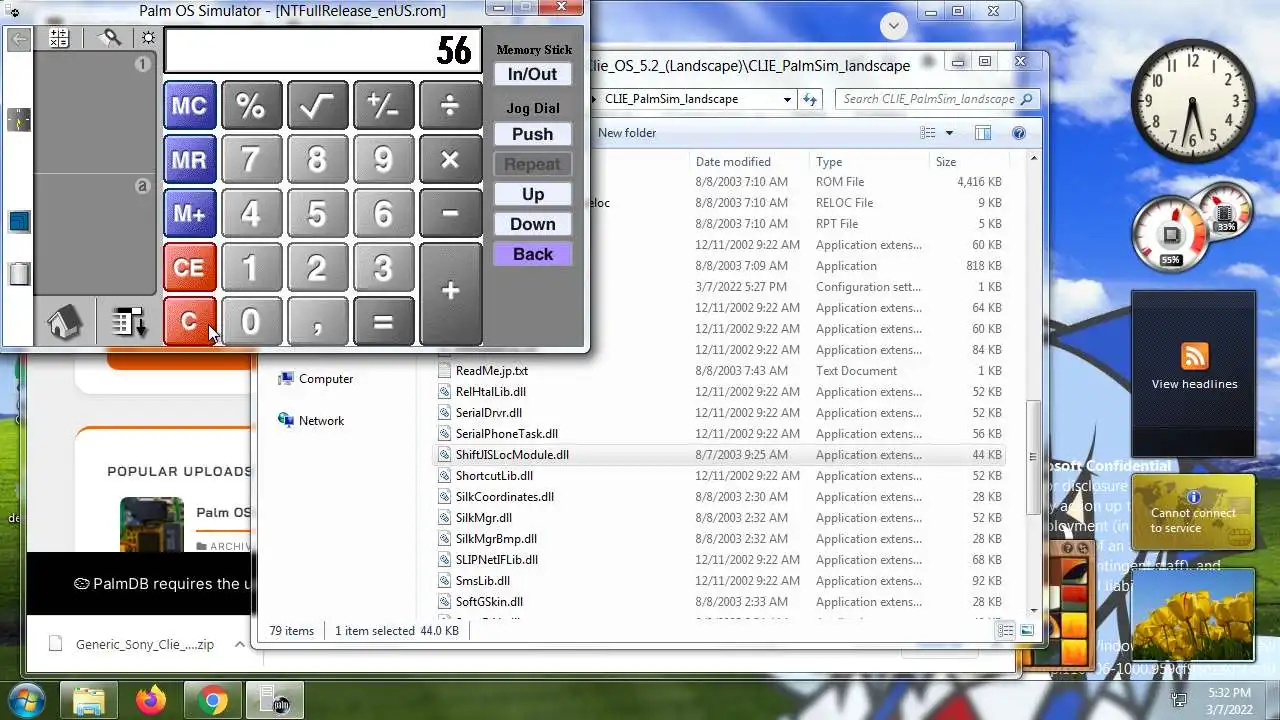Select Computer in the Explorer navigation pane
Screen dimensions: 1280x720
326,379
